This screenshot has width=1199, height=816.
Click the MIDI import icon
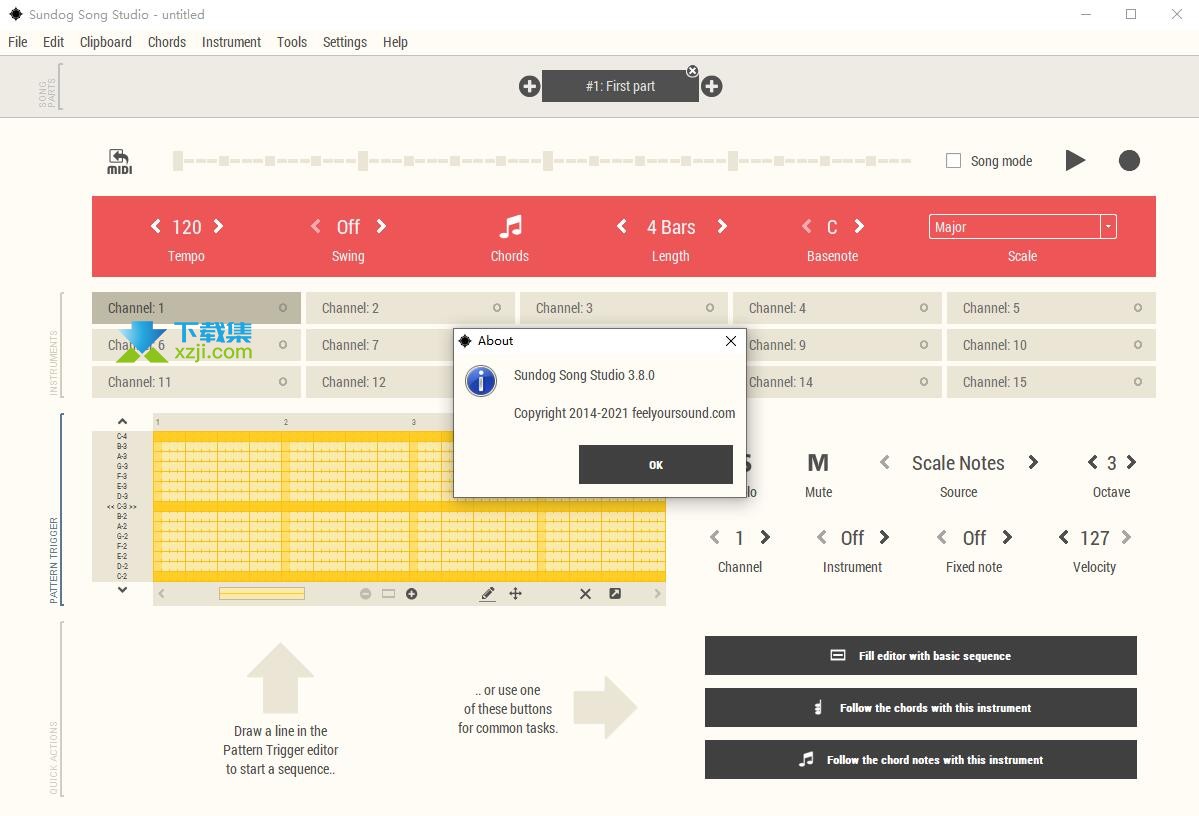coord(119,161)
